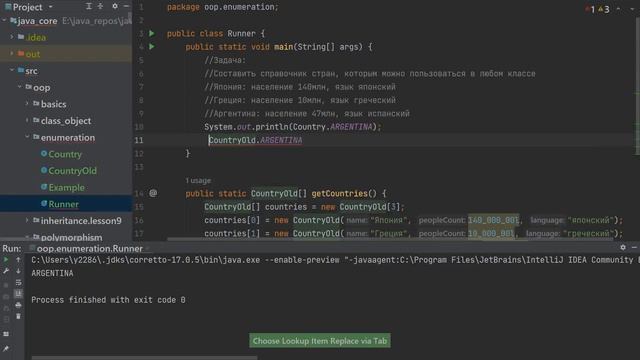Open the Project view dropdown
640x360 pixels.
coord(51,7)
